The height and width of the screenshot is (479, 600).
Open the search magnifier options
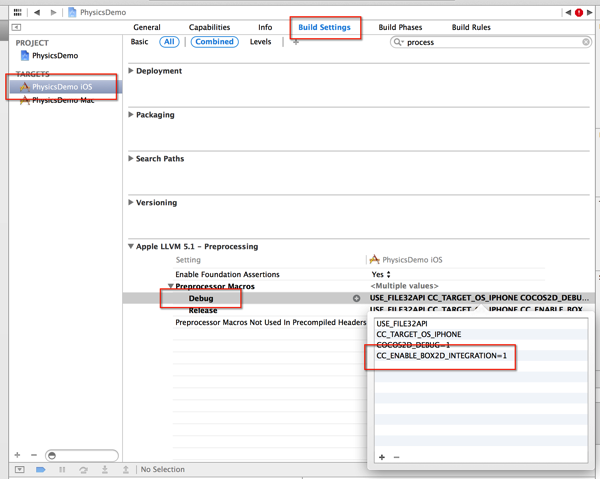(x=398, y=42)
